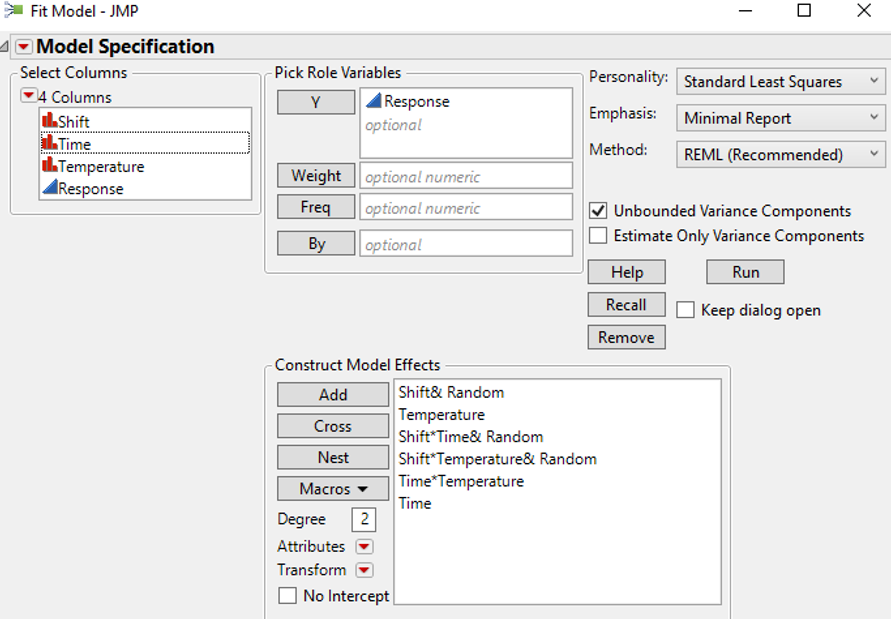Click the red triangle next to 4 Columns
The image size is (891, 619).
tap(28, 96)
